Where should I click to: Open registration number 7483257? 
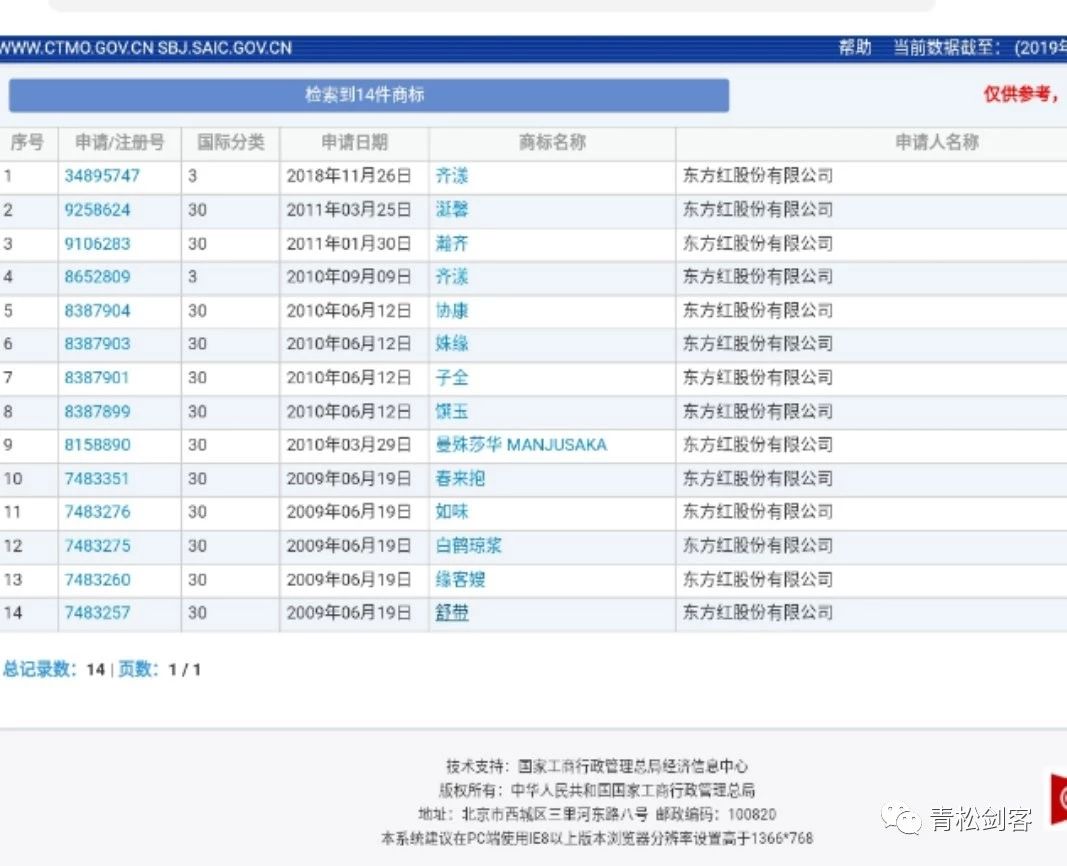point(97,613)
